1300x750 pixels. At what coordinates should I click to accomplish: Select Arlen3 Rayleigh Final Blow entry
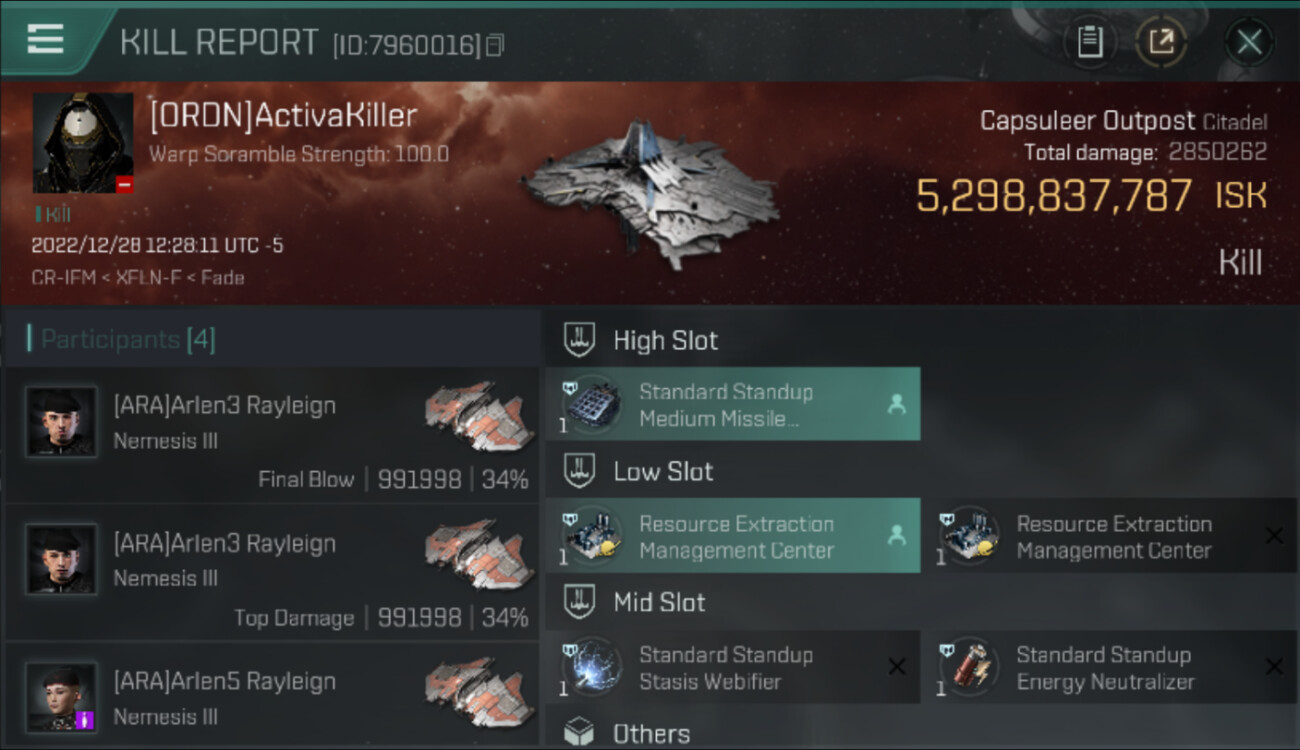[x=272, y=434]
